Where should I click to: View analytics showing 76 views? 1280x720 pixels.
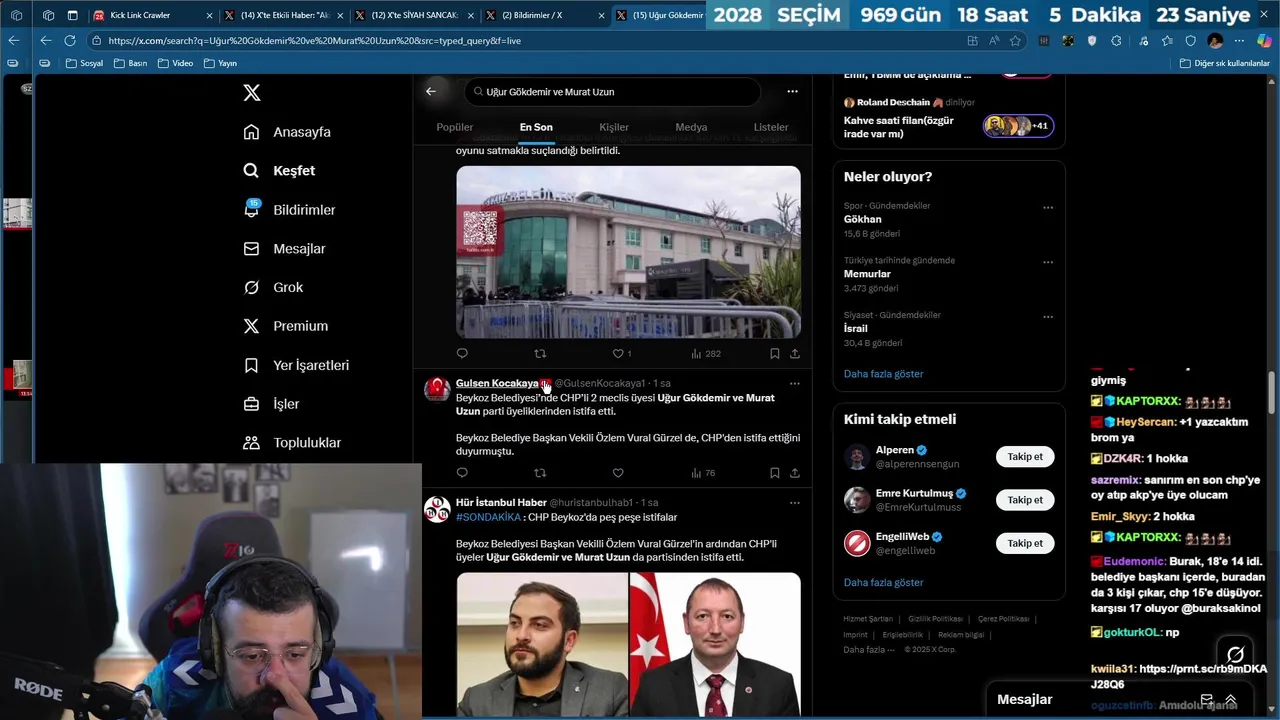tap(703, 473)
